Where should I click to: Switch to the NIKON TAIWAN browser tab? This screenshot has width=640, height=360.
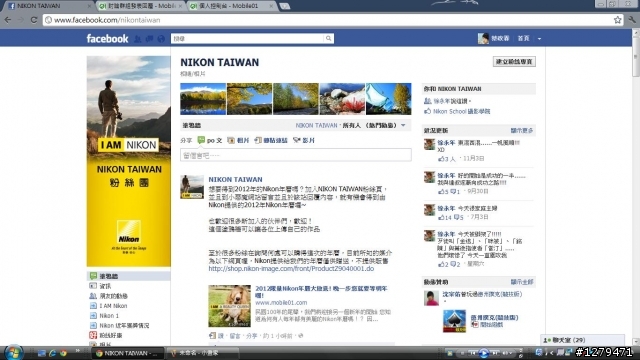tap(49, 6)
